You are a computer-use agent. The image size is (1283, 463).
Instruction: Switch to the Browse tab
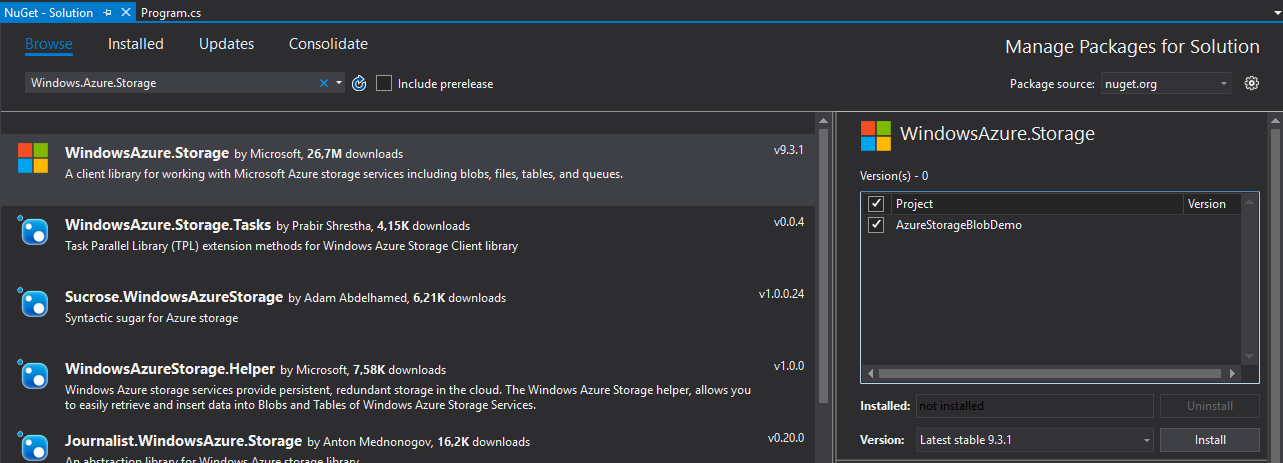[49, 44]
